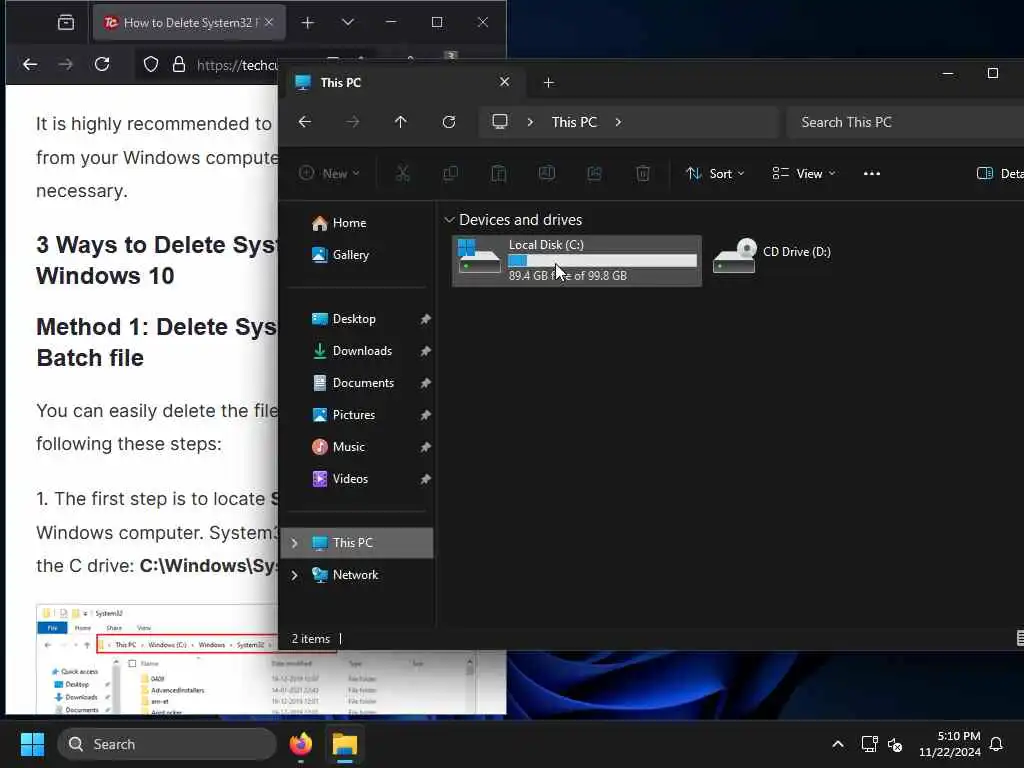
Task: Click This PC in the address breadcrumb
Action: (x=575, y=122)
